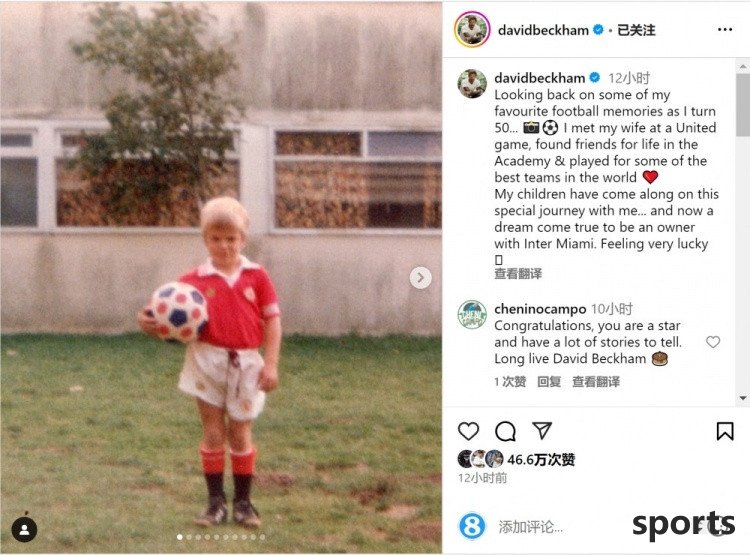
Task: Click 查看翻译 under Beckham's caption
Action: [x=518, y=274]
